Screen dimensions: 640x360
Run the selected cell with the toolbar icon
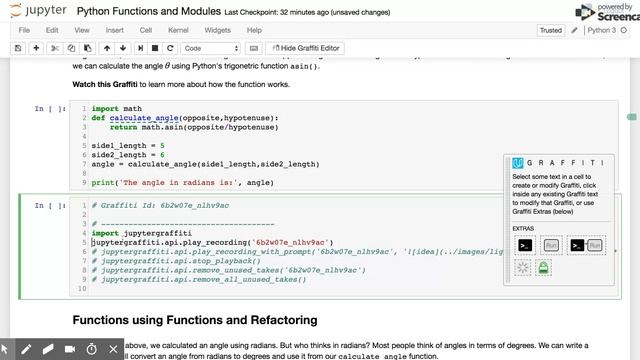tap(140, 48)
